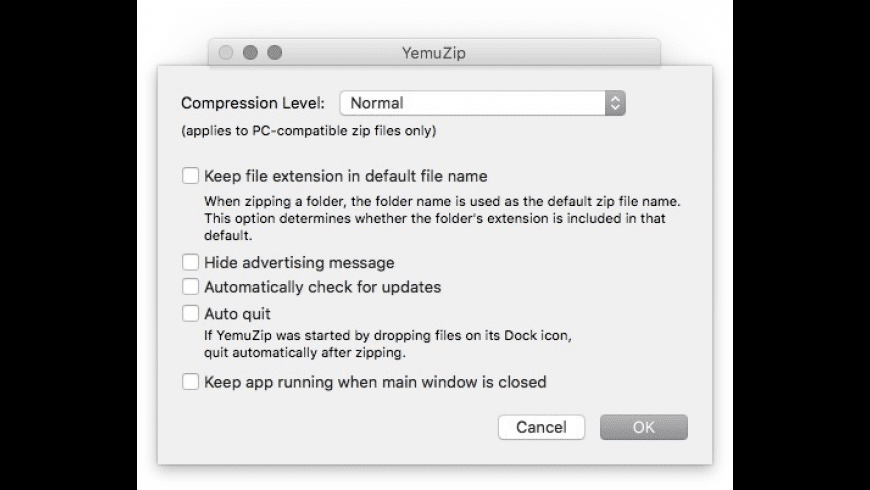This screenshot has height=490, width=870.
Task: Click the "Compression Level:" label
Action: pos(254,103)
